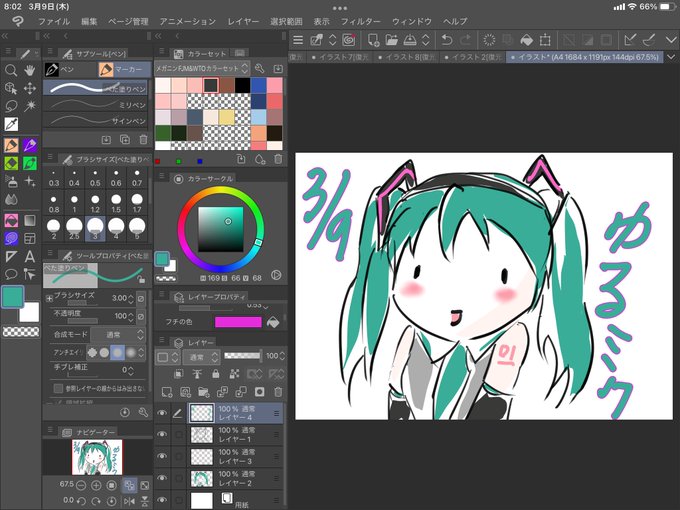The image size is (680, 510).
Task: Hide layer レイヤー 1 with eye icon
Action: (162, 434)
